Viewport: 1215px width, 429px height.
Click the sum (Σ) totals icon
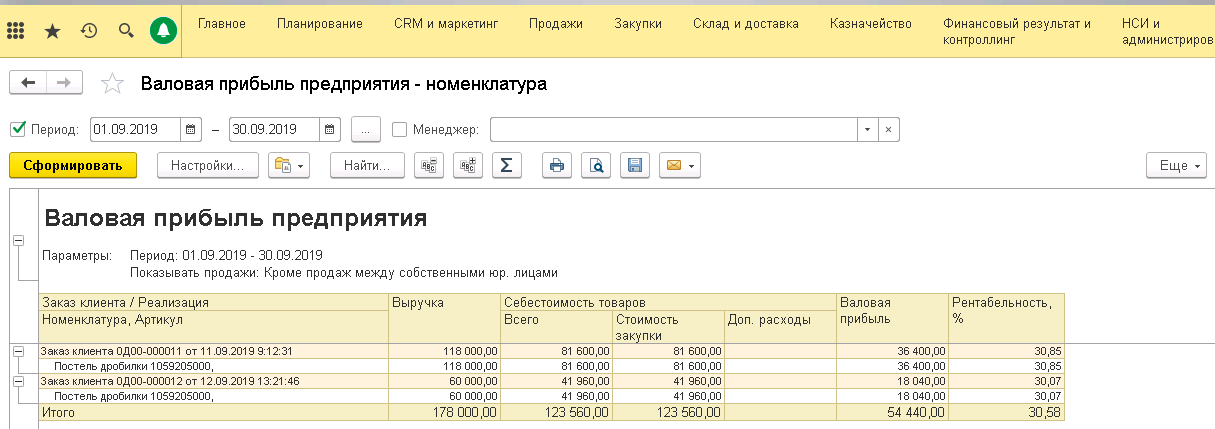point(506,166)
